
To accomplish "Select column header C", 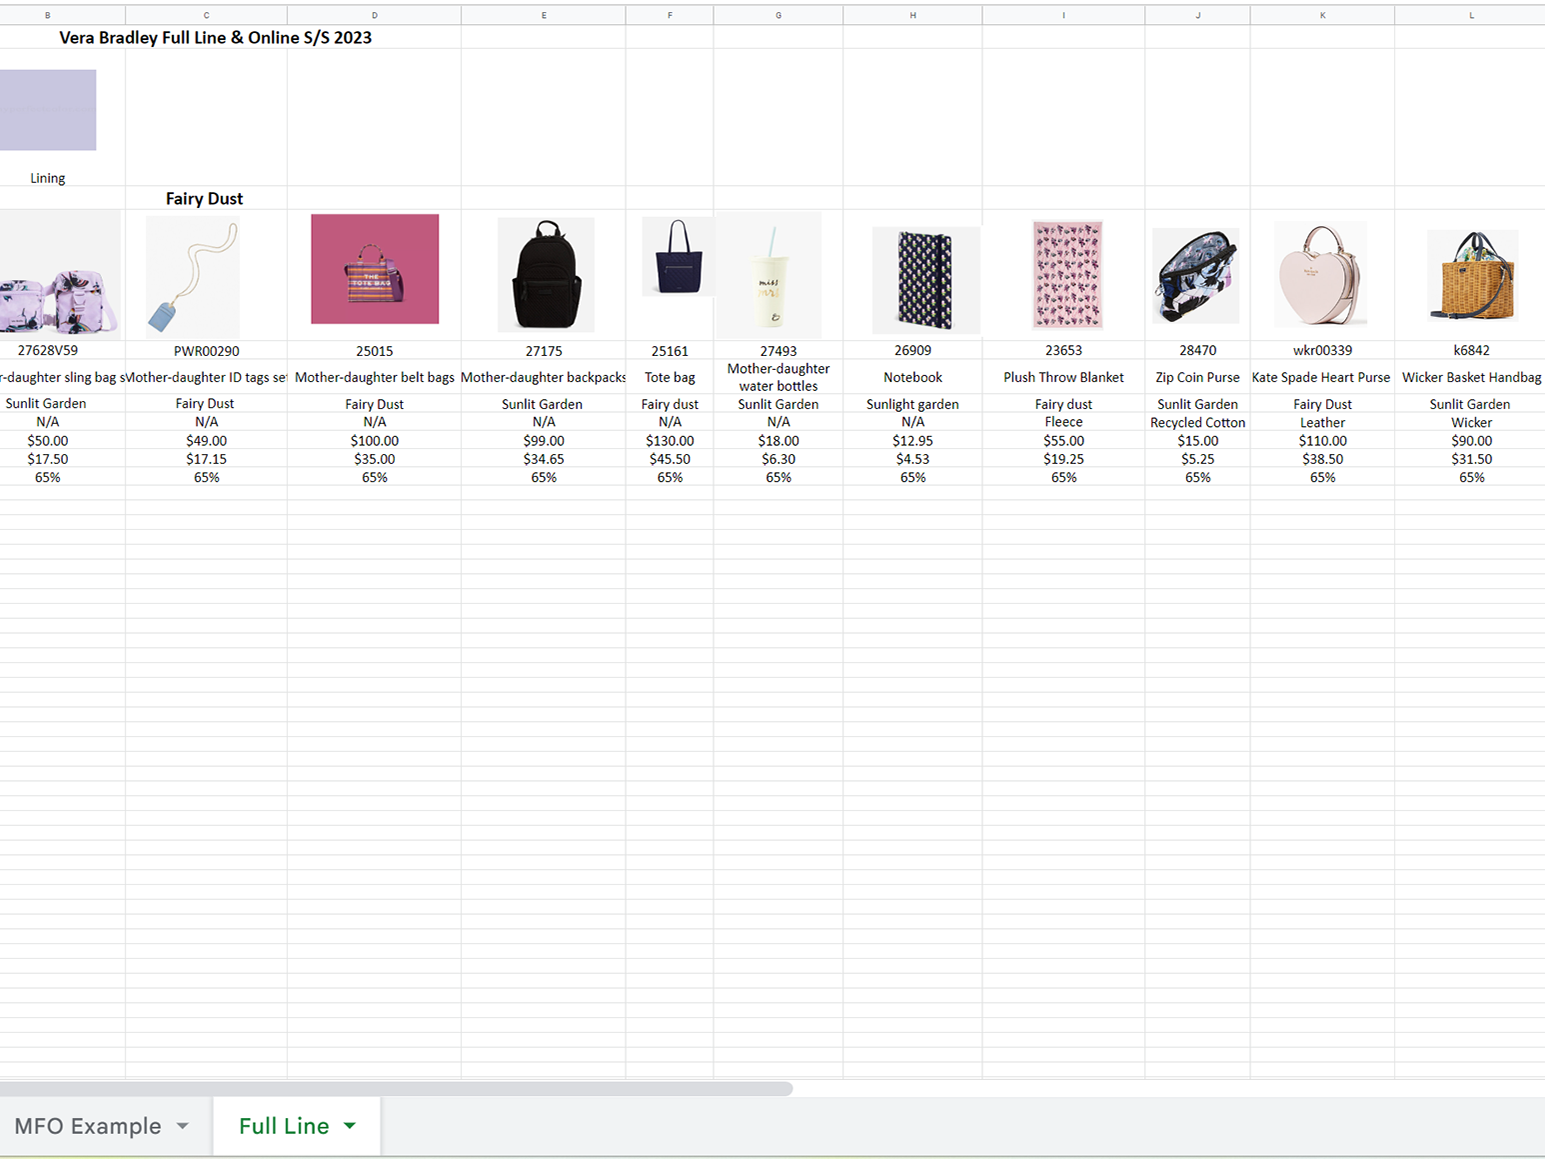I will (x=206, y=15).
